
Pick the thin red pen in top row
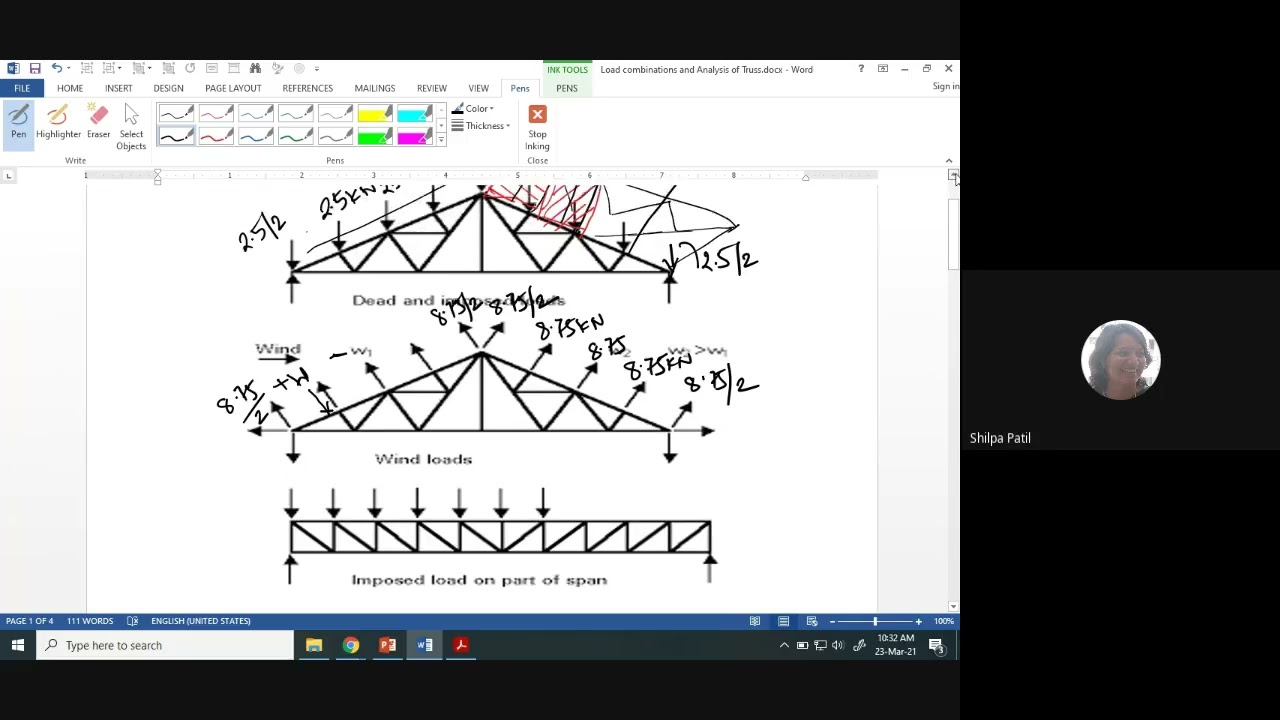coord(216,114)
